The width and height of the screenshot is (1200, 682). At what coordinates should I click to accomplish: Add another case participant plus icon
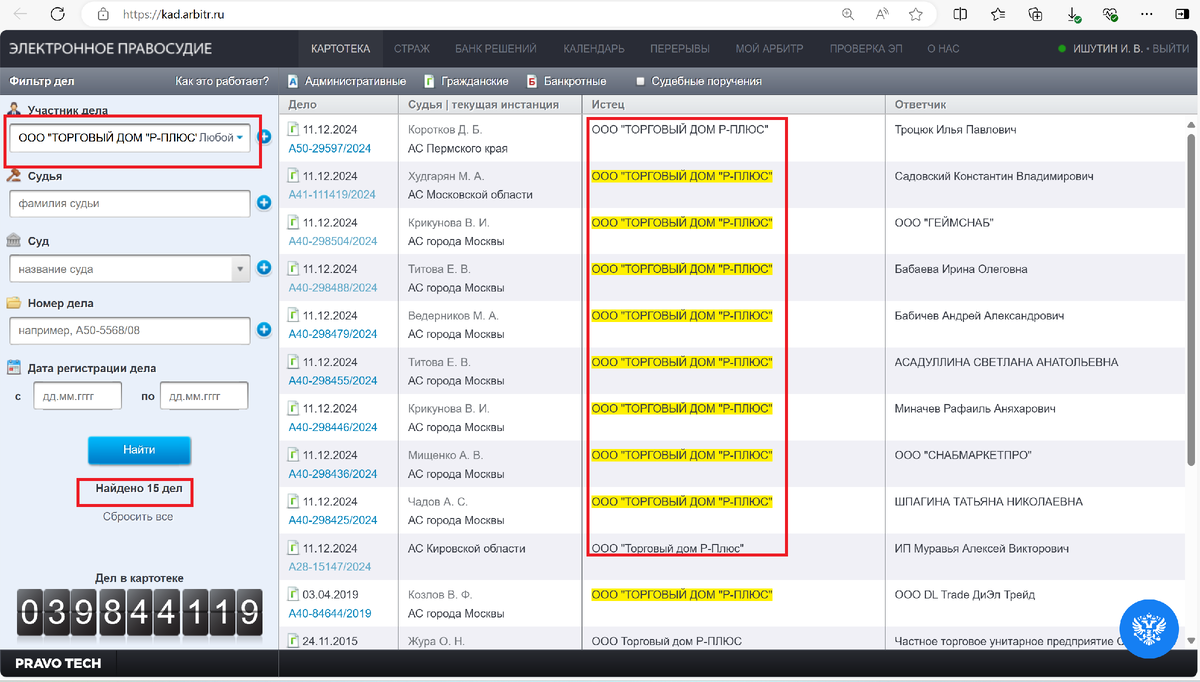coord(264,137)
